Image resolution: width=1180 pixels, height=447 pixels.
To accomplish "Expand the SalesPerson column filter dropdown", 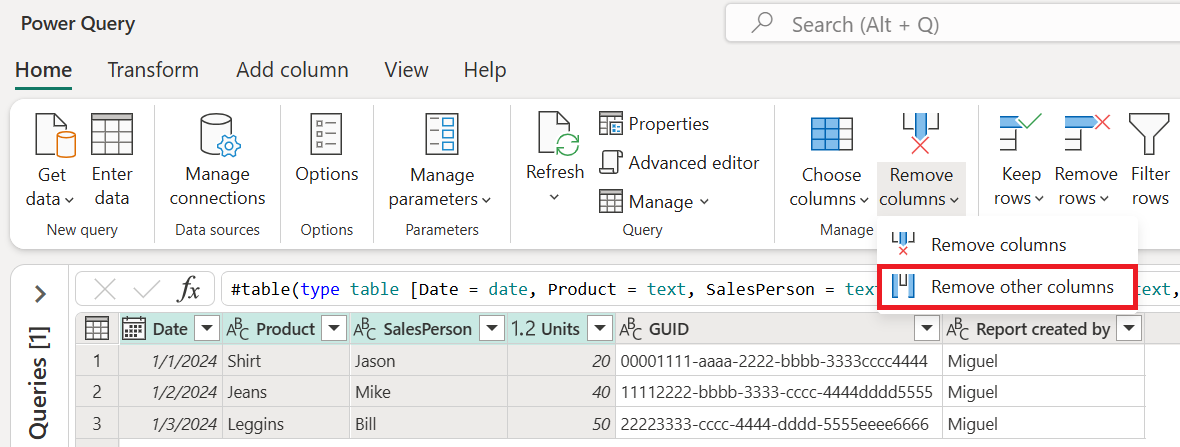I will [491, 329].
